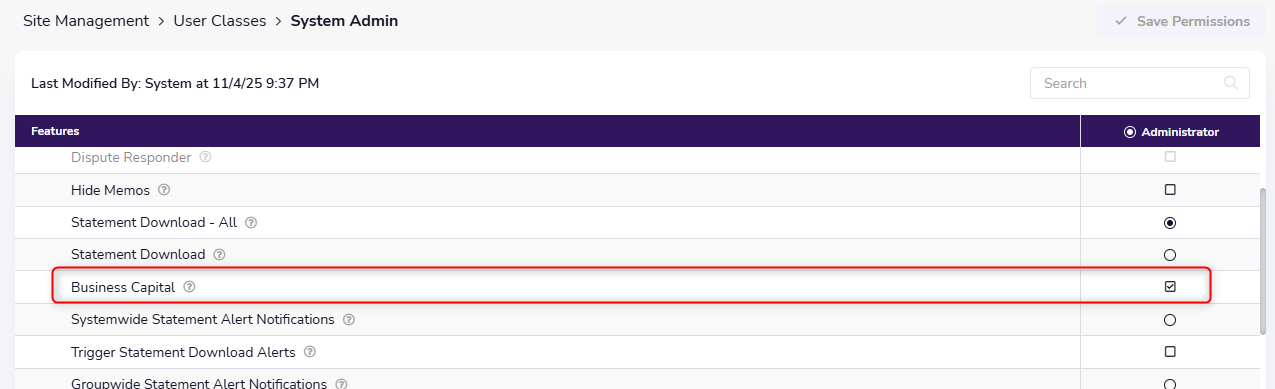Enable Trigger Statement Download Alerts checkbox
1275x389 pixels.
point(1170,352)
